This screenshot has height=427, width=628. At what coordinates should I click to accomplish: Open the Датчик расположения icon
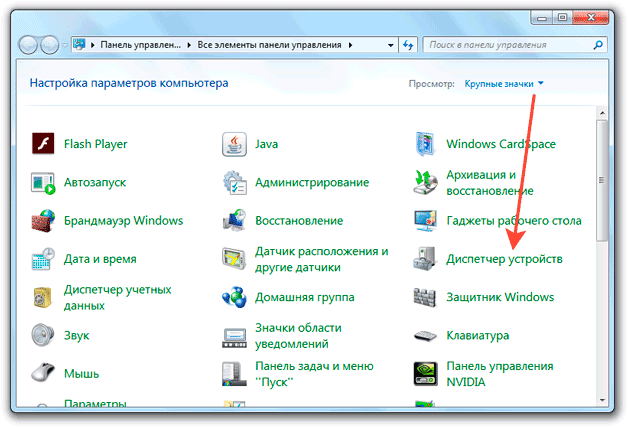click(x=234, y=259)
